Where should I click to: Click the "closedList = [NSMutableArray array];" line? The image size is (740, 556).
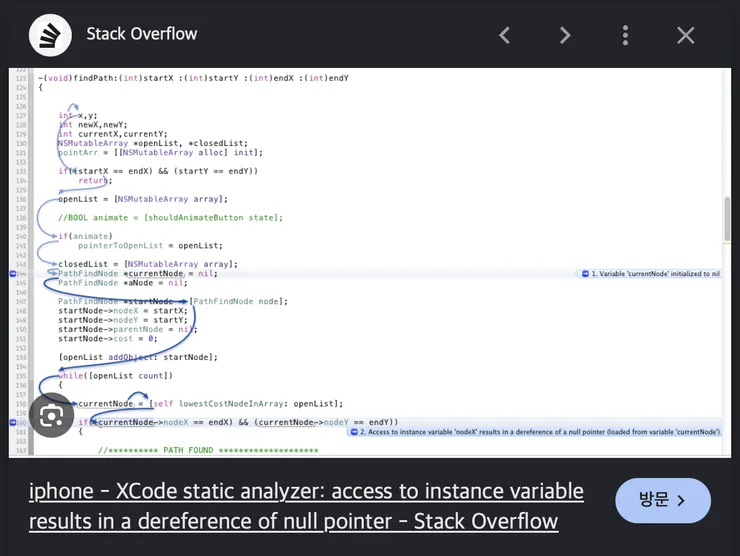[x=148, y=264]
